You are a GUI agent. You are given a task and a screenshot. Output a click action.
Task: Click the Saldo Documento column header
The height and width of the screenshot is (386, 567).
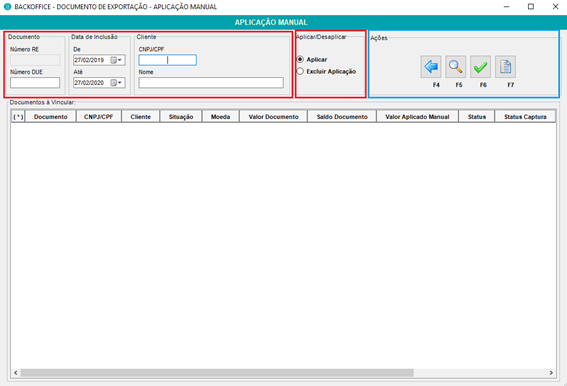click(342, 117)
